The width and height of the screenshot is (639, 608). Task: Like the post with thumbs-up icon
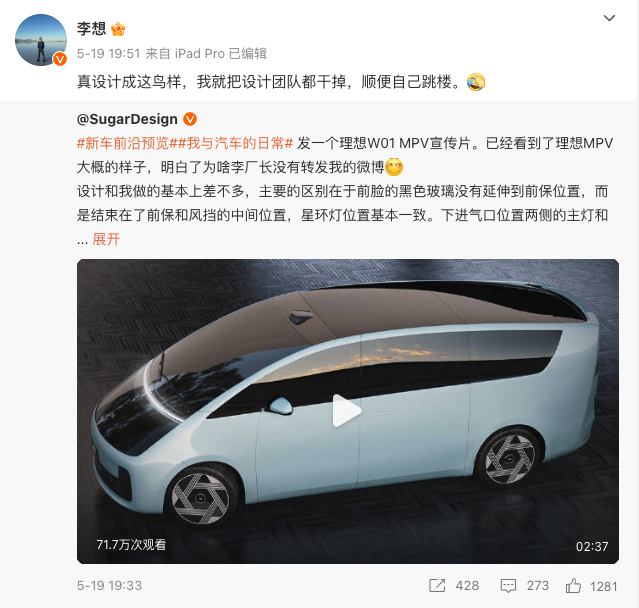[x=573, y=586]
